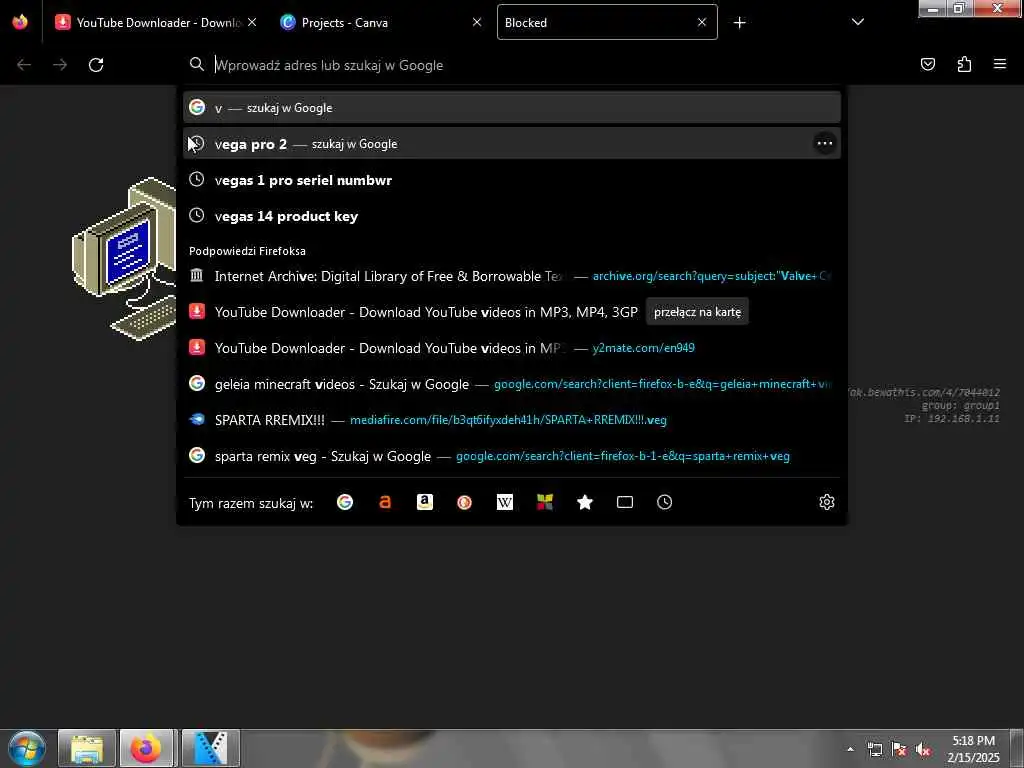The image size is (1024, 768).
Task: Close the Projects - Canva tab
Action: pos(477,22)
